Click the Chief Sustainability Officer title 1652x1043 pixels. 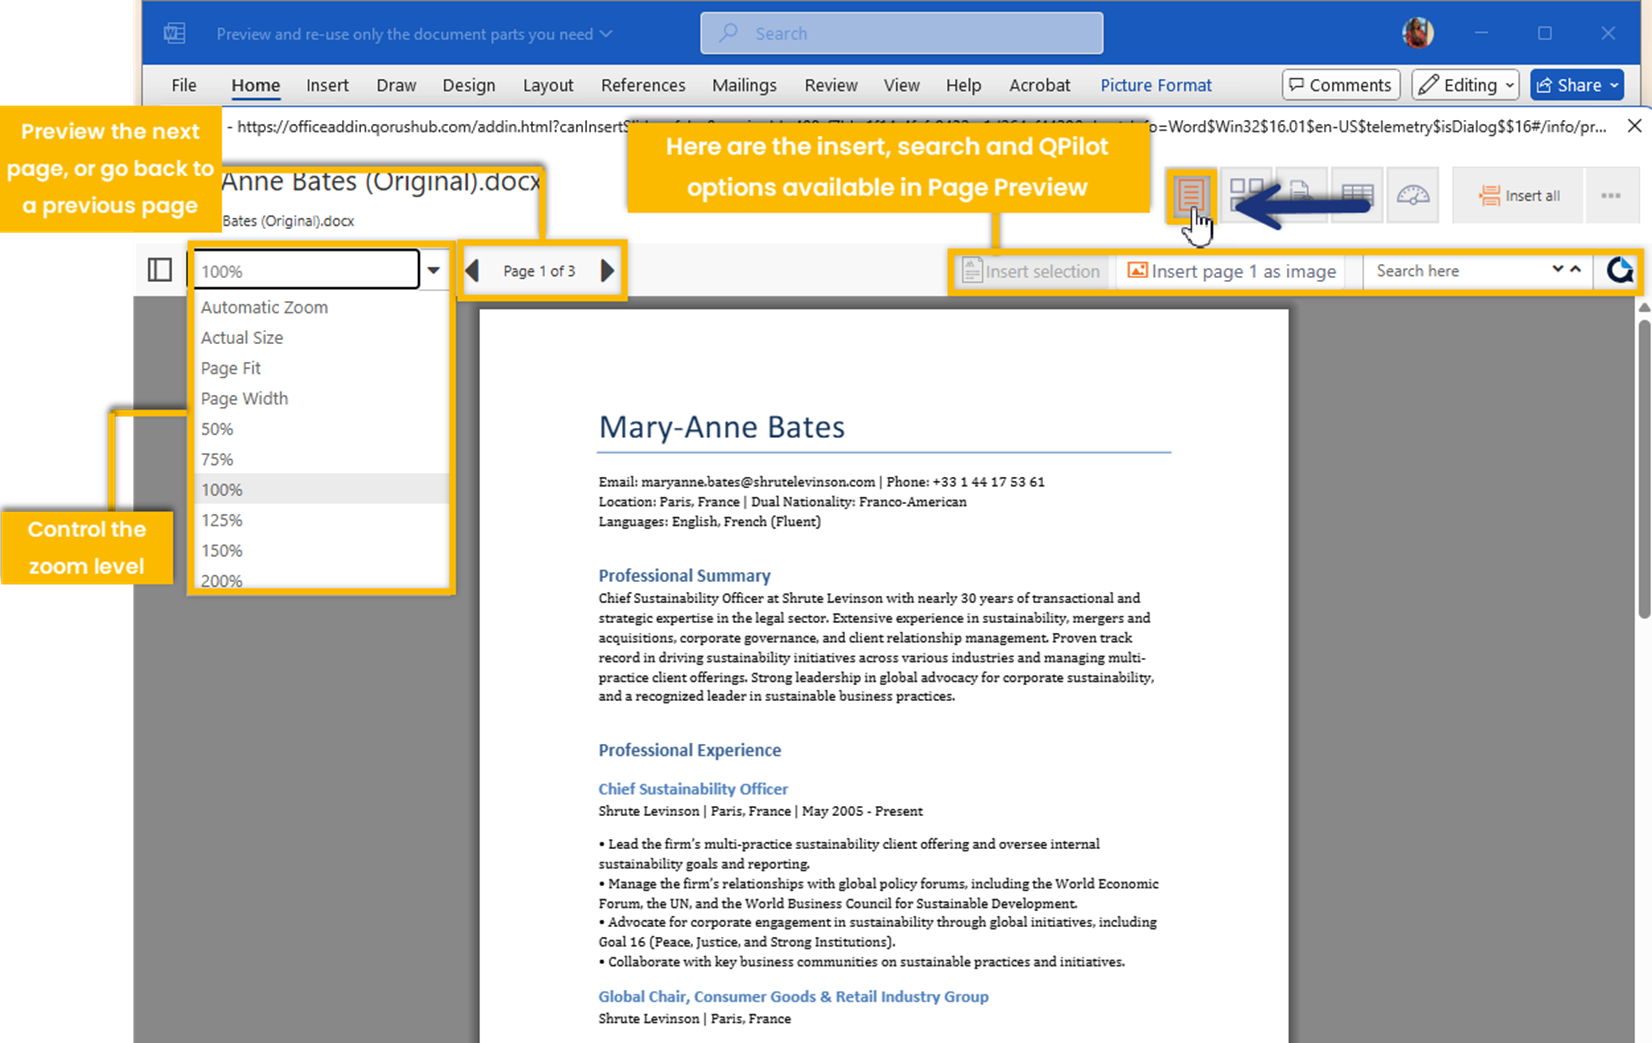(693, 789)
